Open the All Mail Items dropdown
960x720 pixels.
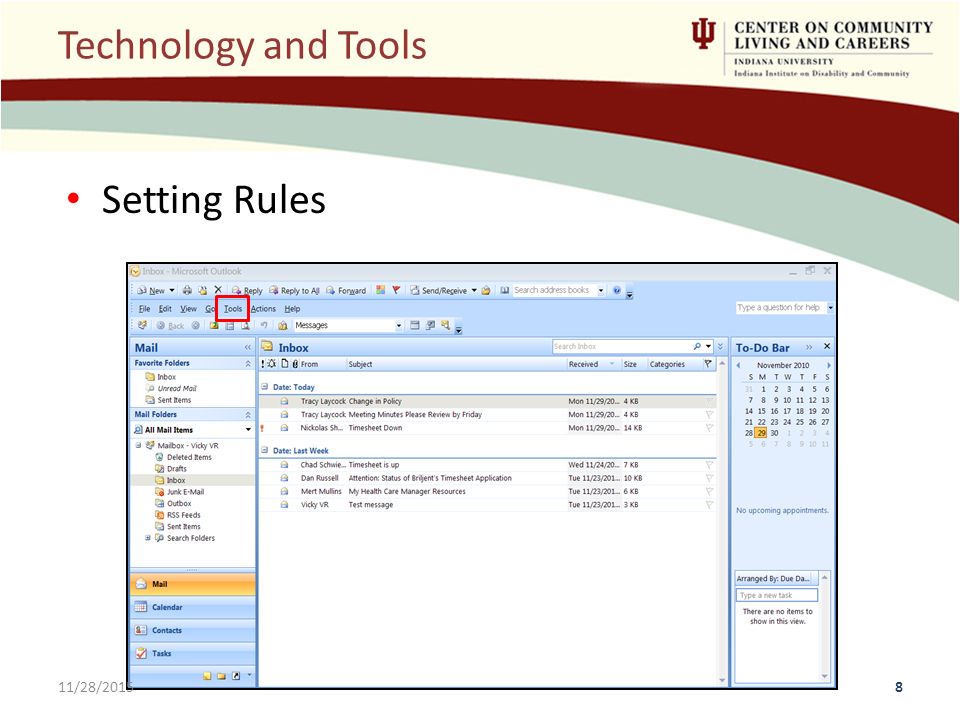[248, 430]
